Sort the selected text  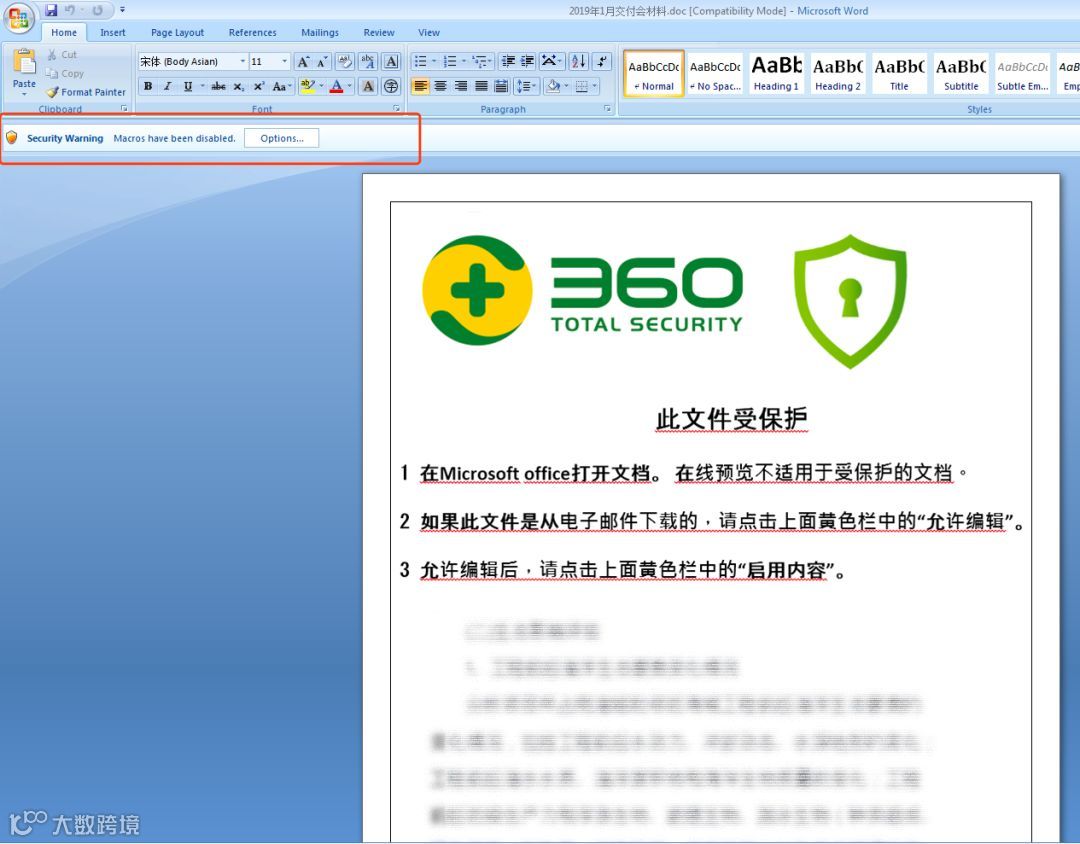579,62
